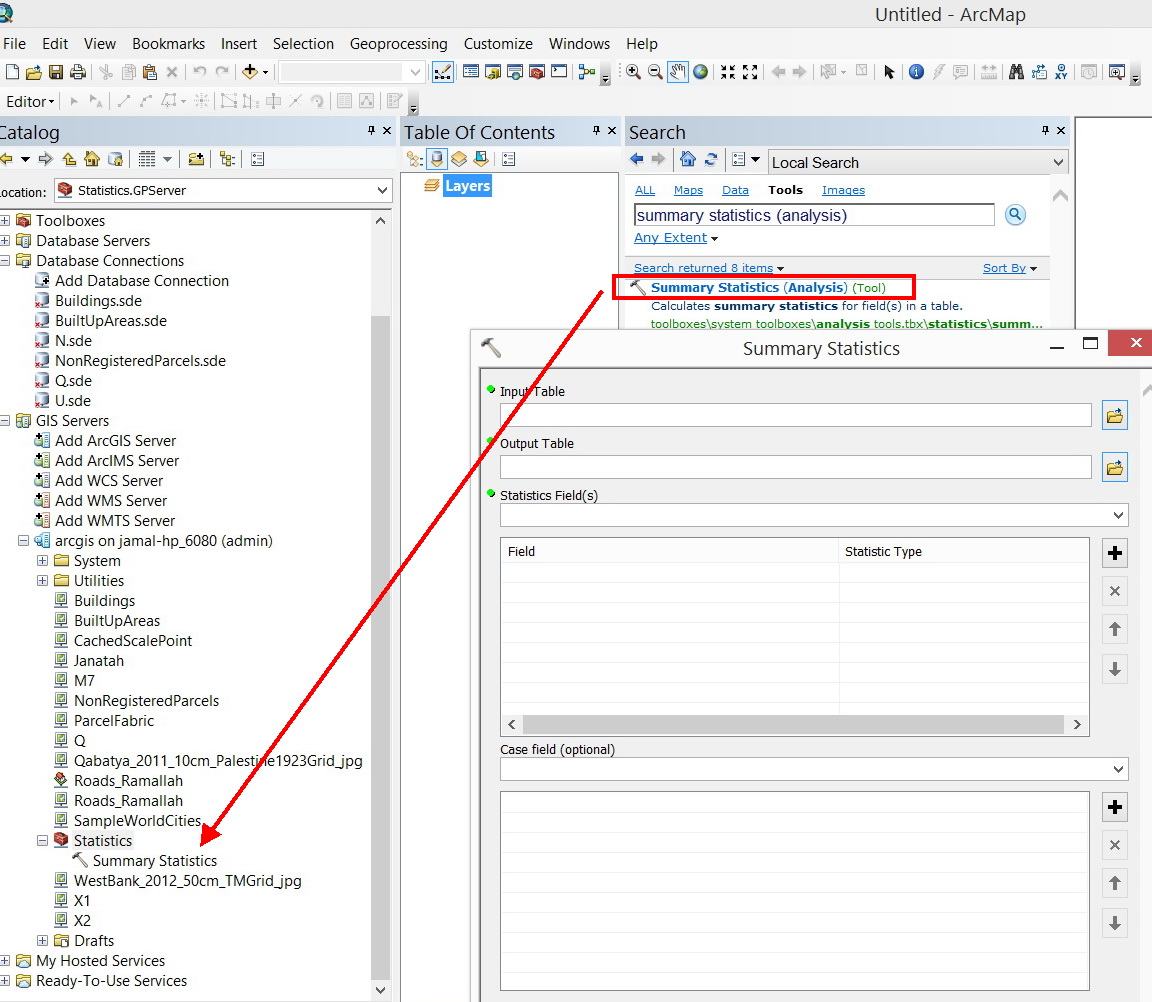Open the Catalog Location dropdown
Screen dimensions: 1152x1002
click(x=382, y=190)
